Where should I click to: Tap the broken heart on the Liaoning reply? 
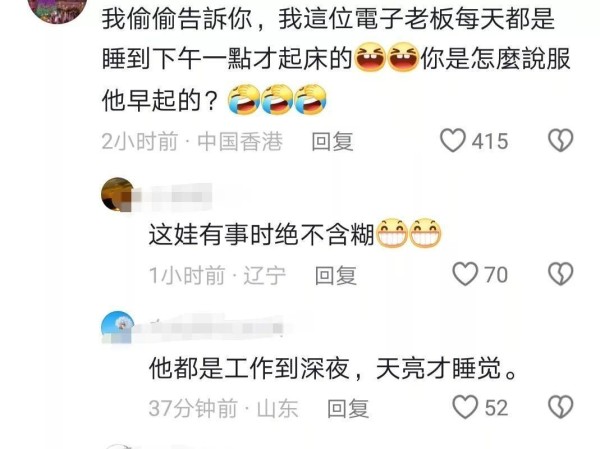561,274
